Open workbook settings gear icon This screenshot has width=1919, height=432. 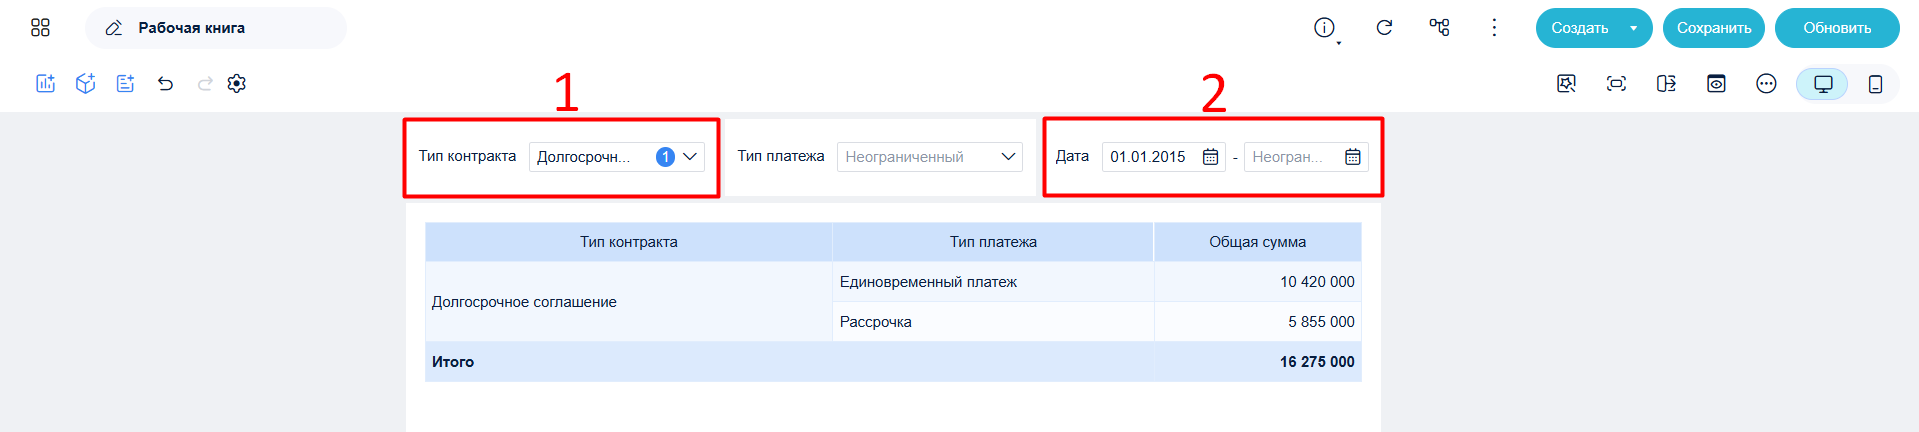[236, 84]
